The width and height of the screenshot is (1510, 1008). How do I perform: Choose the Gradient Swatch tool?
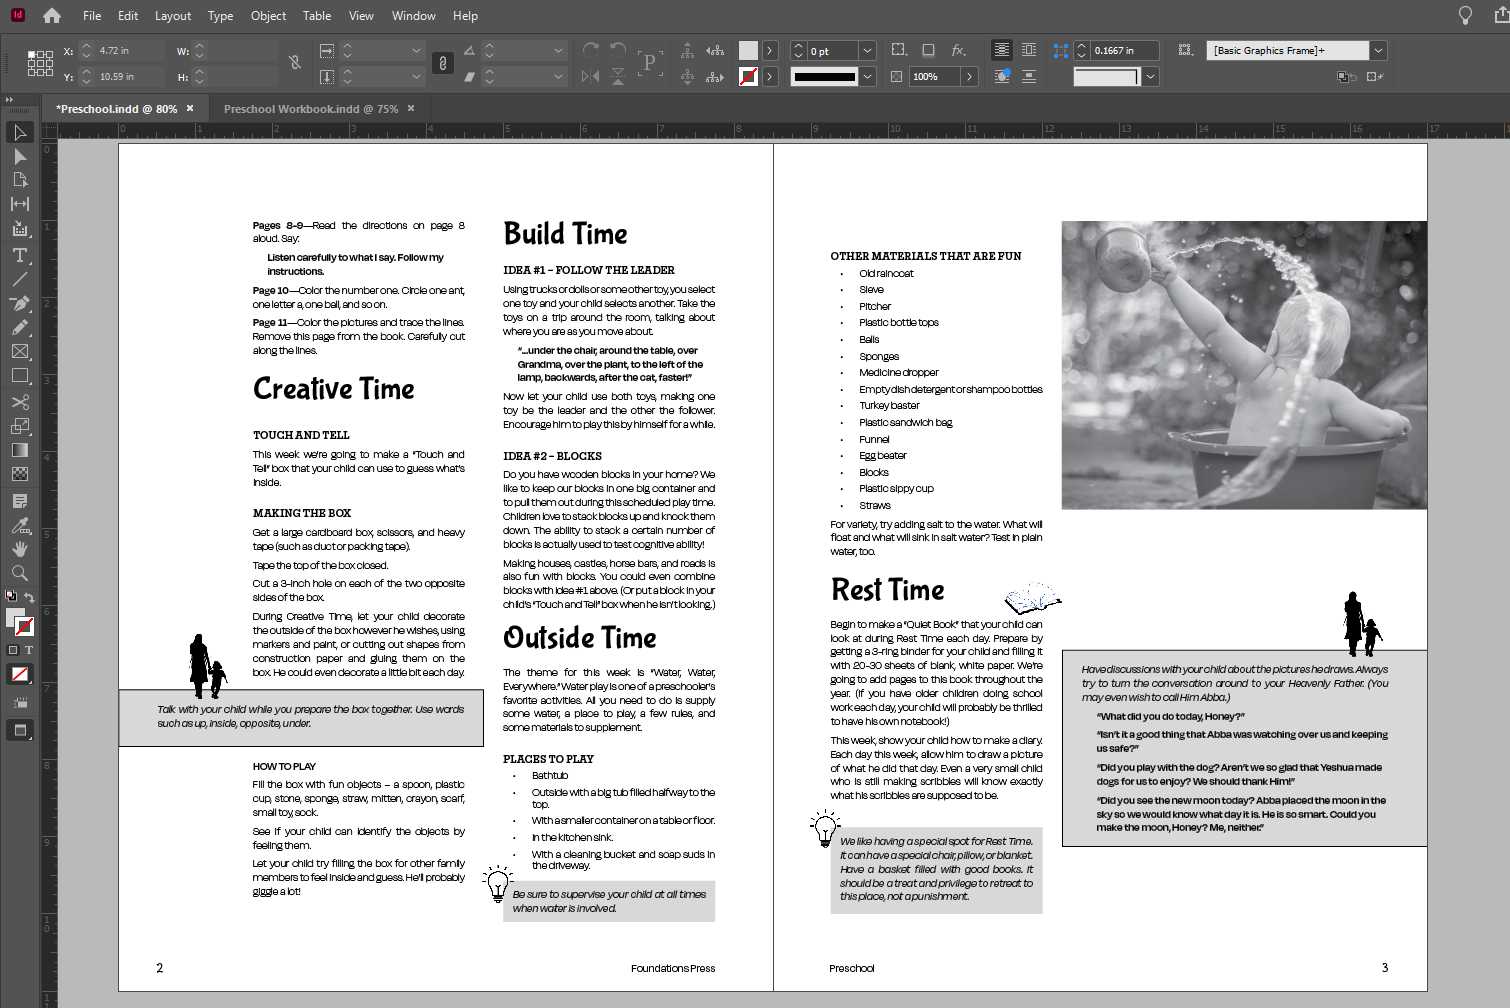point(19,450)
